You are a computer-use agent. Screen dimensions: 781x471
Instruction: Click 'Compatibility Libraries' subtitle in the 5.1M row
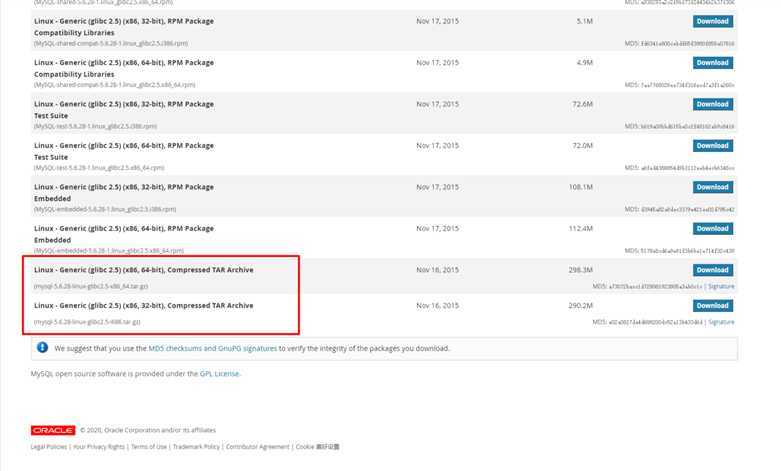click(x=74, y=33)
